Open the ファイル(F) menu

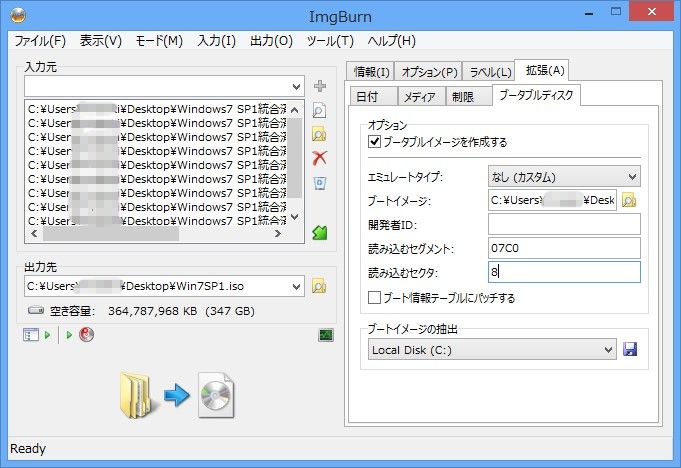[x=40, y=41]
